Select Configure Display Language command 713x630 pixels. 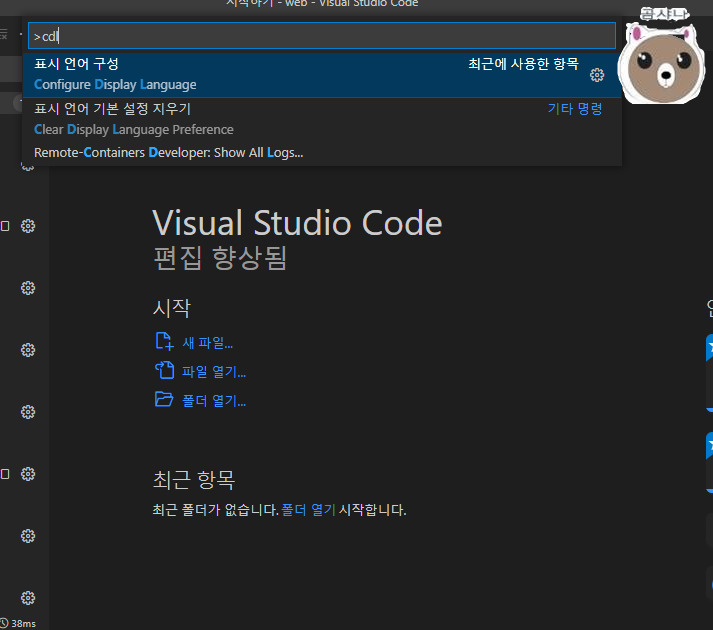[x=321, y=75]
